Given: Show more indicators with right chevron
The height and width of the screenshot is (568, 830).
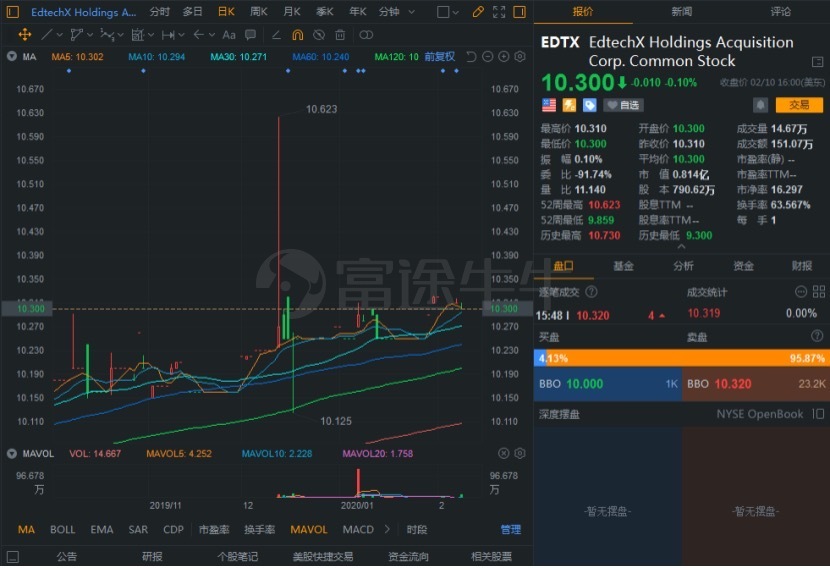Looking at the screenshot, I should (387, 529).
